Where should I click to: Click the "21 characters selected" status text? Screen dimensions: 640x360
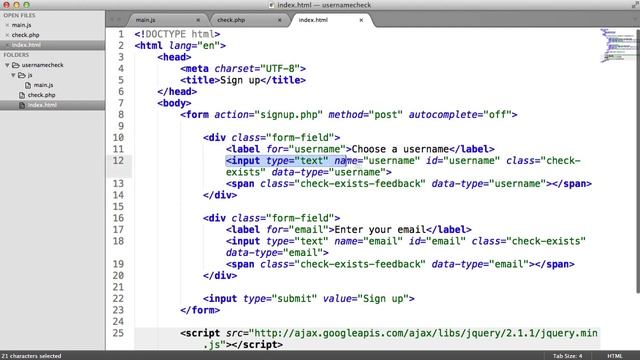pyautogui.click(x=31, y=356)
